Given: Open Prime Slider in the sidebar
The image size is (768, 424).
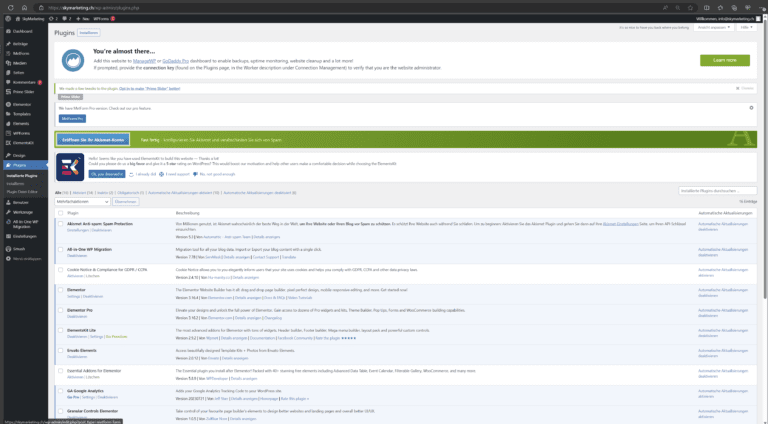Looking at the screenshot, I should click(x=24, y=92).
